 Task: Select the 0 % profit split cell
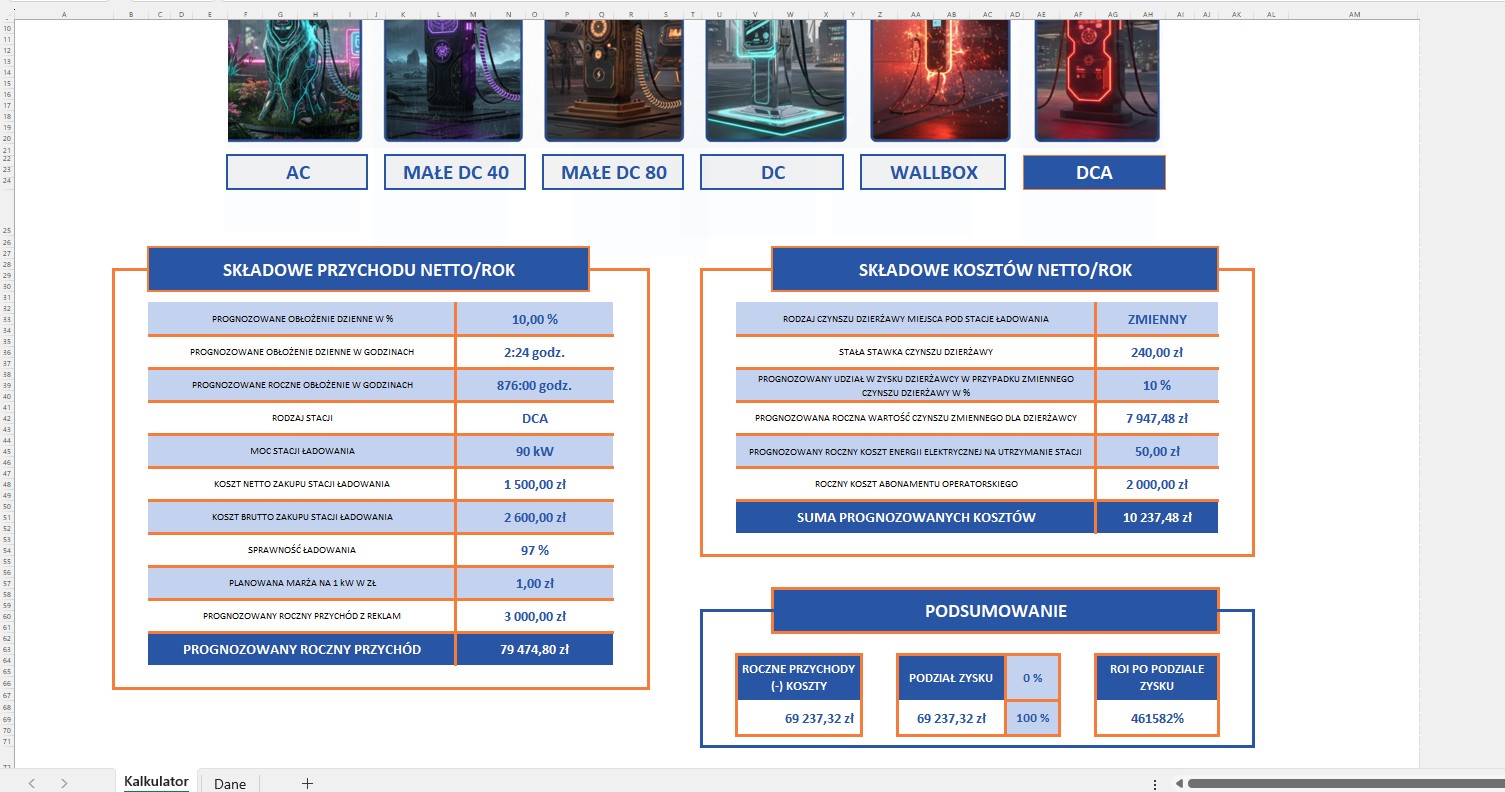tap(1032, 678)
